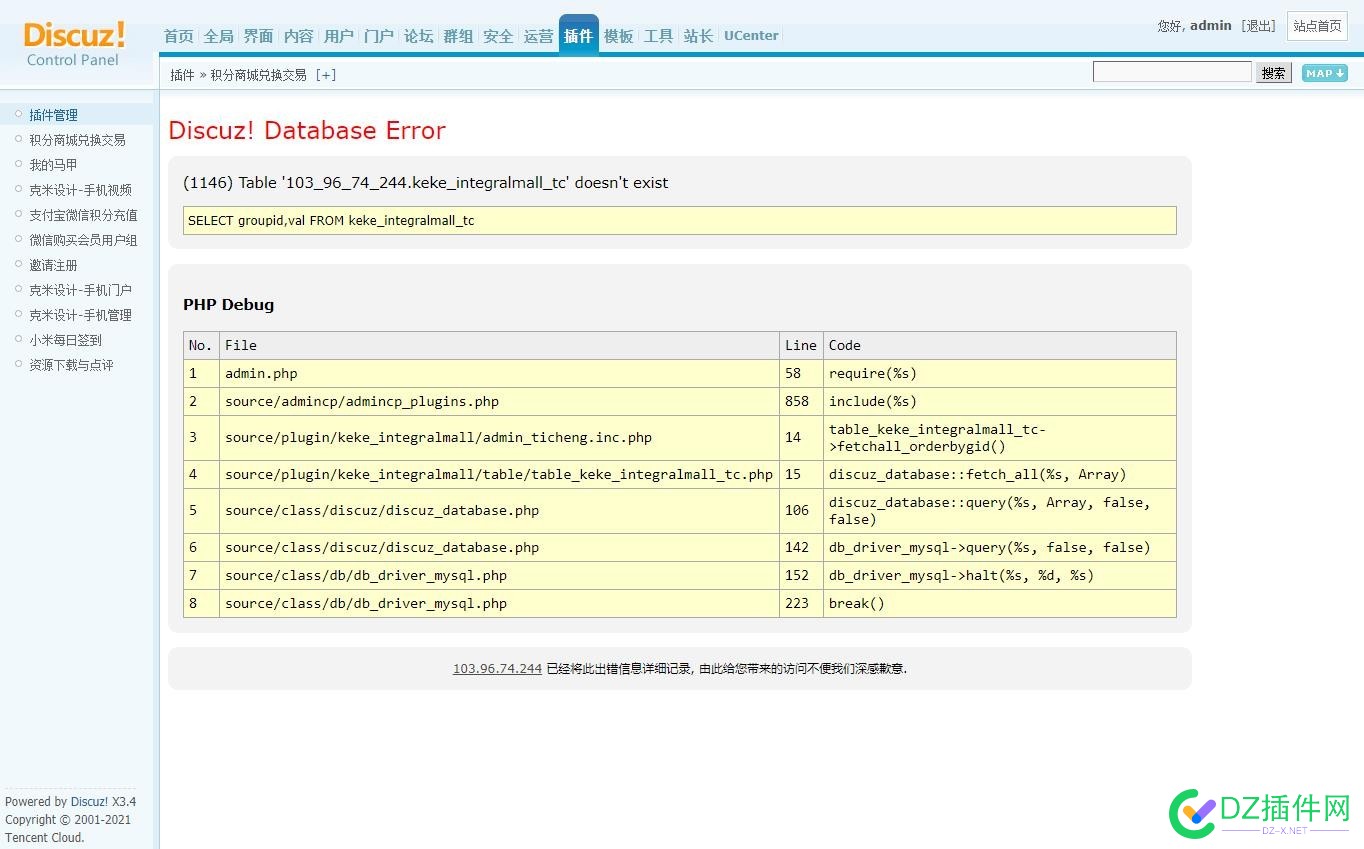Click the Discuz! Control Panel logo
Image resolution: width=1364 pixels, height=849 pixels.
point(74,45)
